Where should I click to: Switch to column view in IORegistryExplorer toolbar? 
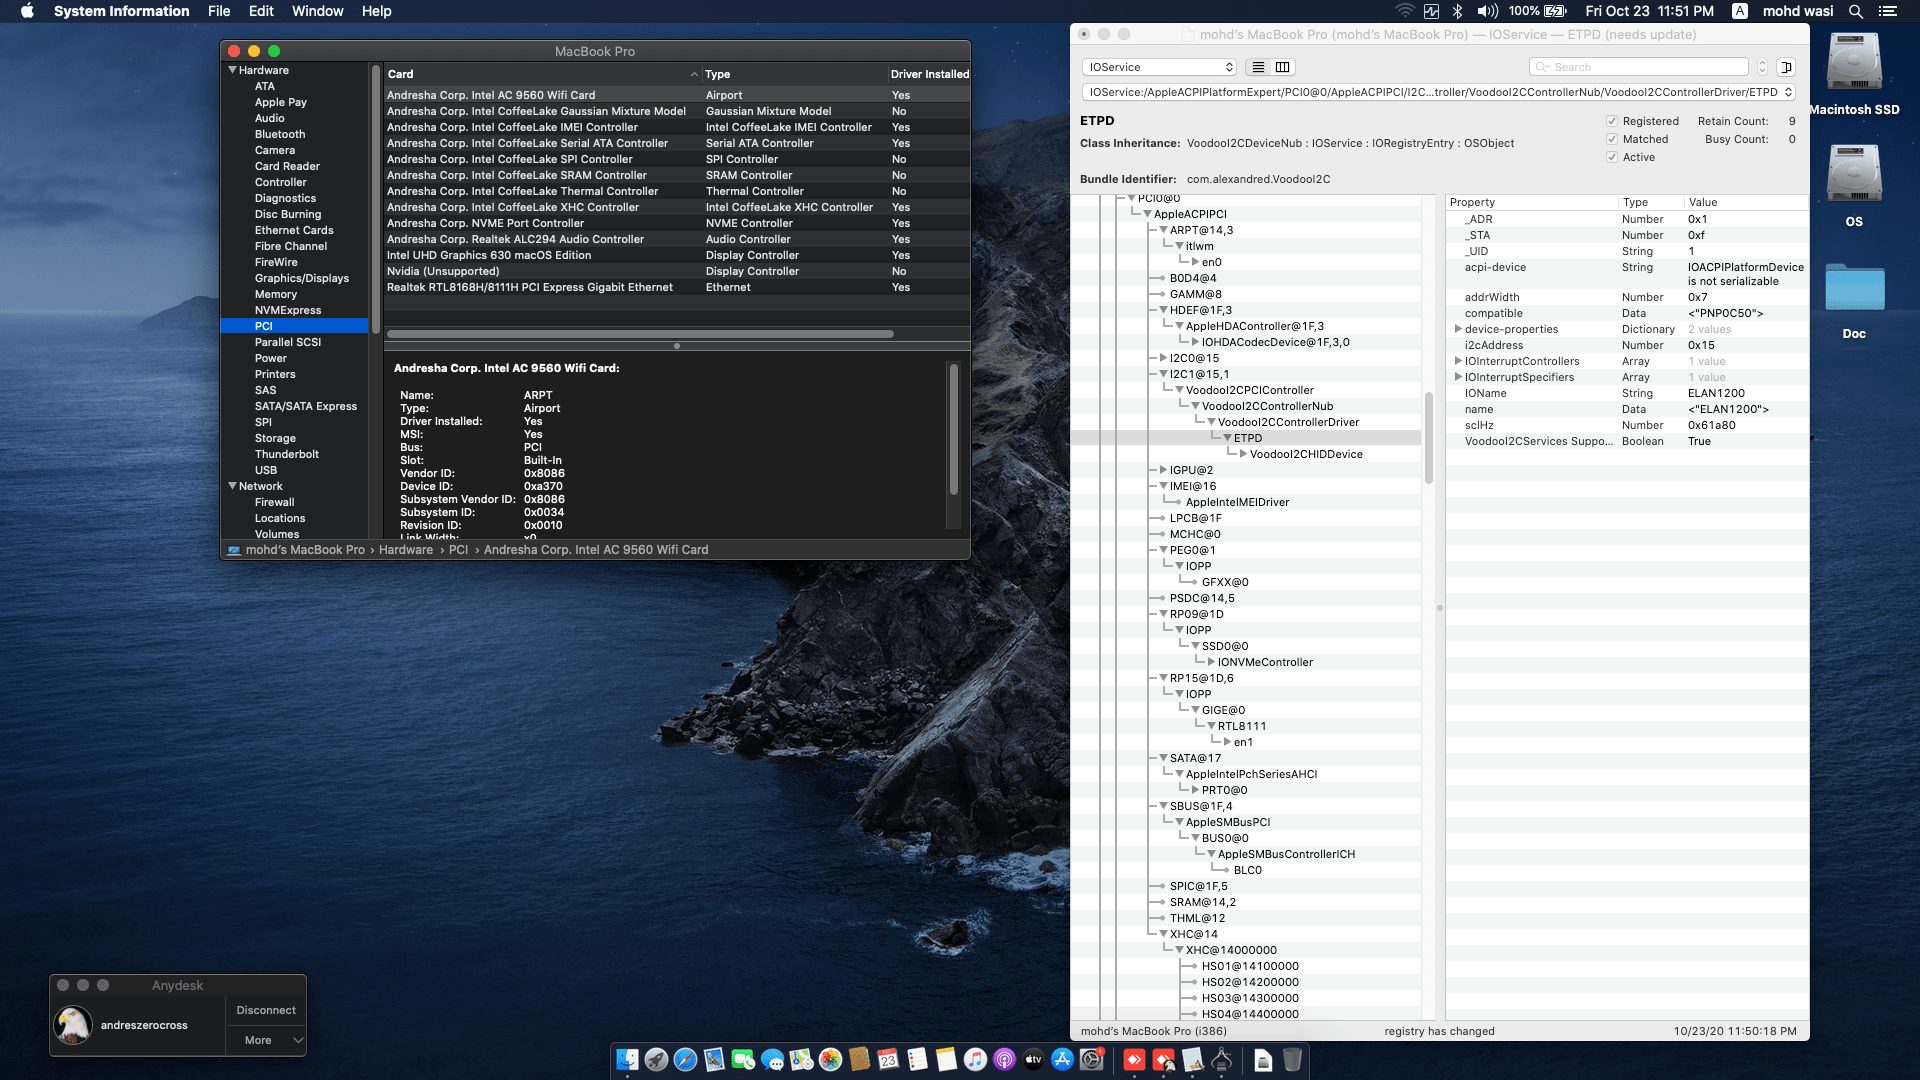click(x=1283, y=66)
